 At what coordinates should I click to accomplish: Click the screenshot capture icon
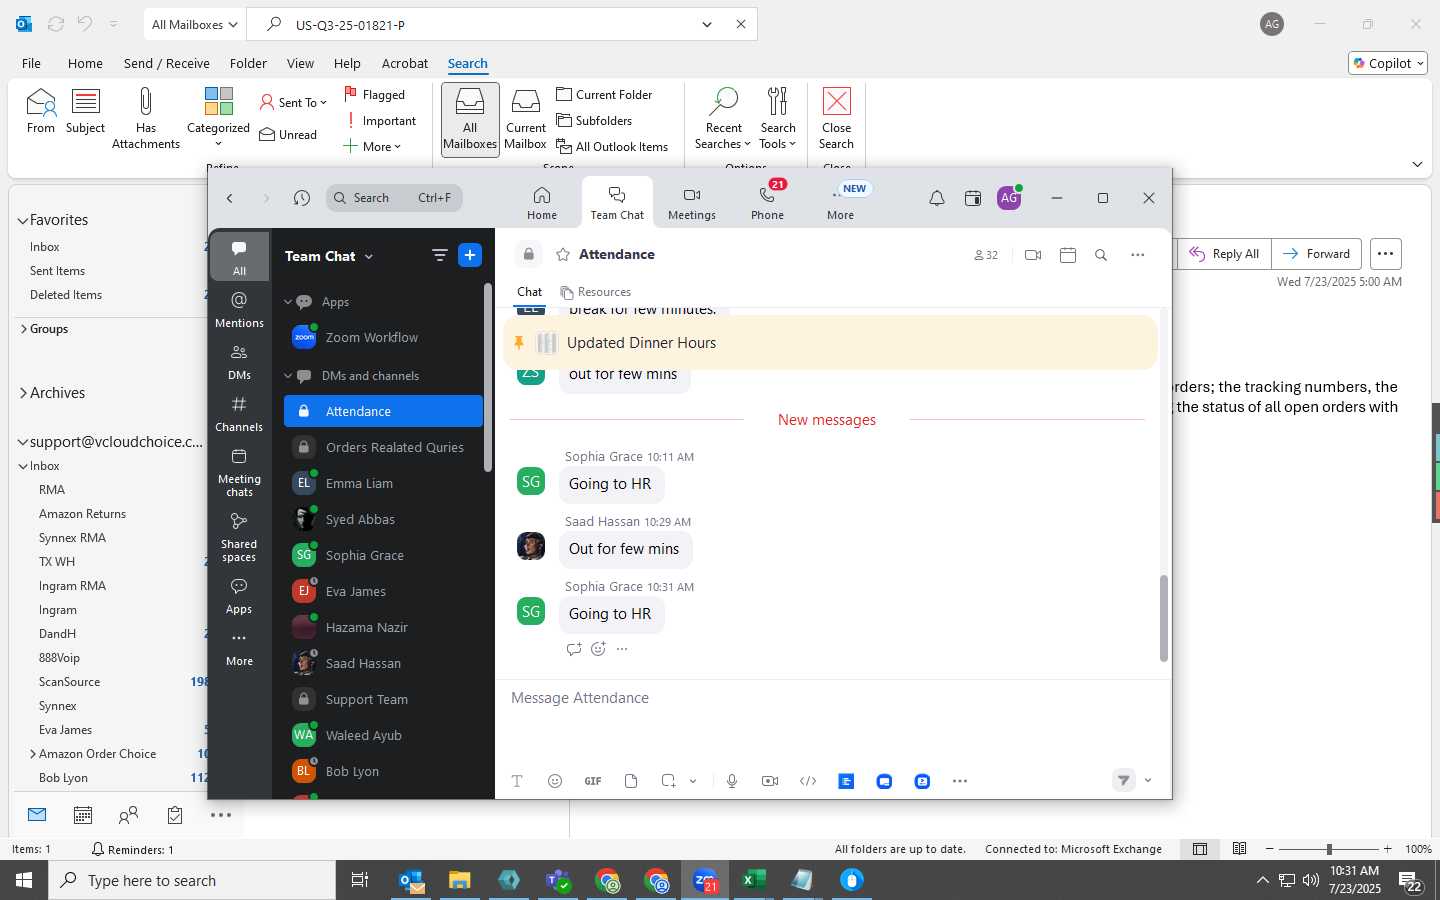668,781
